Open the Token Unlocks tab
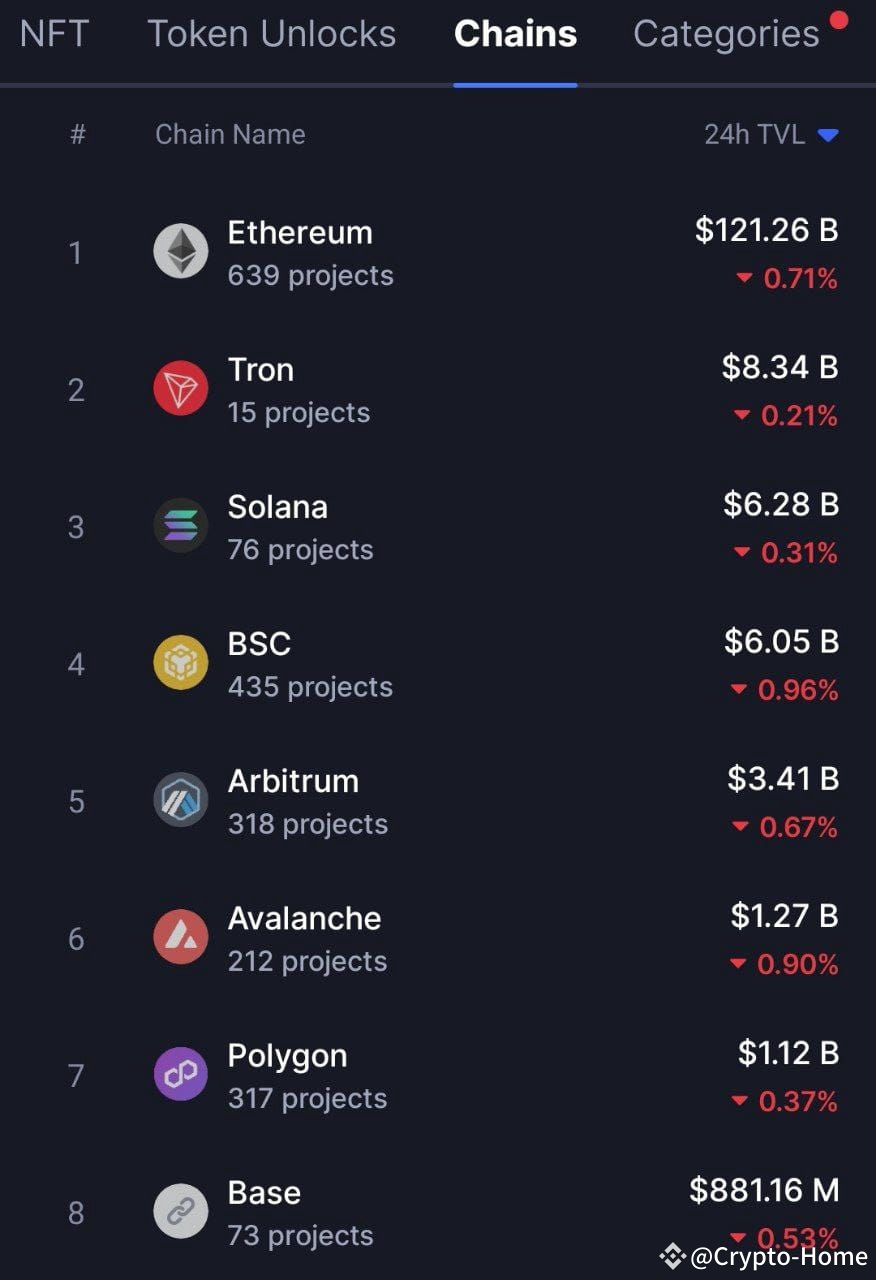876x1280 pixels. 272,34
